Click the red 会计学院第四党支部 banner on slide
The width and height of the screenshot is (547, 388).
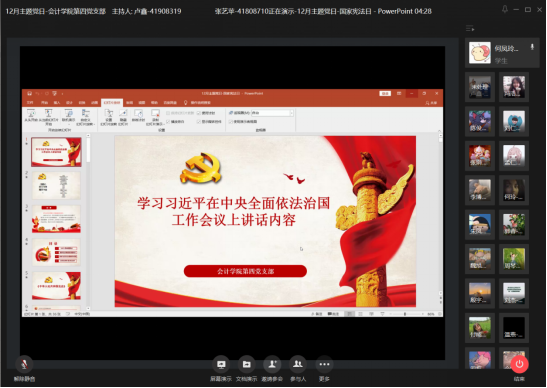(245, 271)
